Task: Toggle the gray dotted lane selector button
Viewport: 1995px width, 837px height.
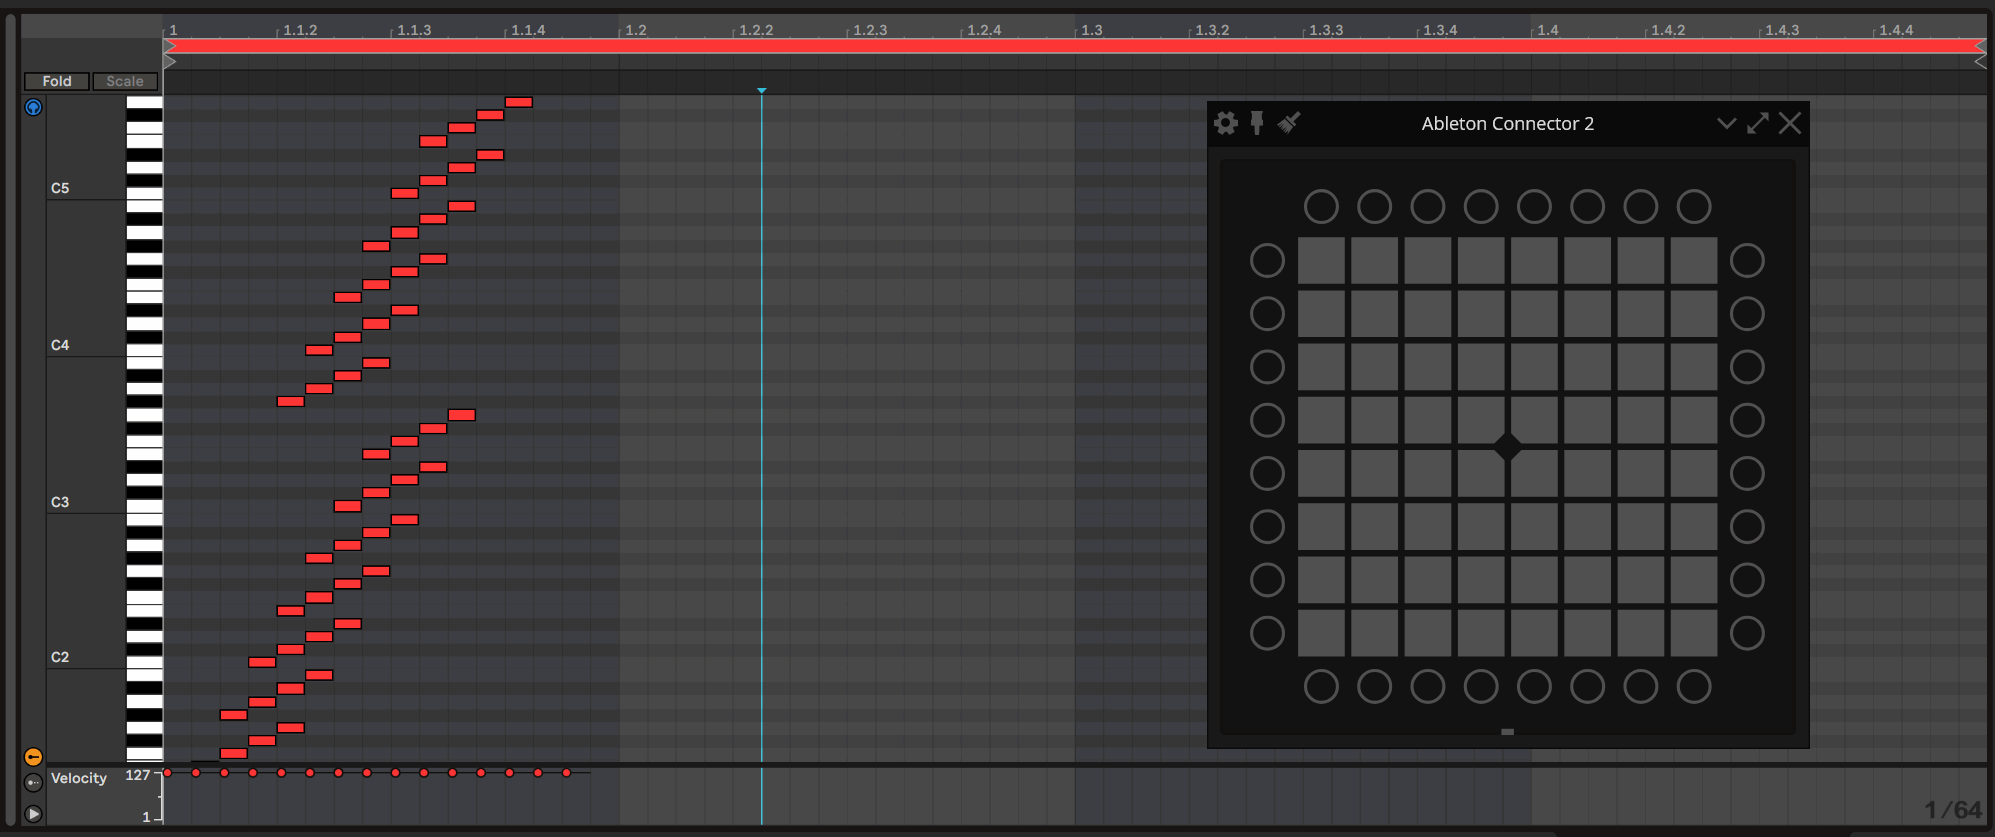Action: (33, 783)
